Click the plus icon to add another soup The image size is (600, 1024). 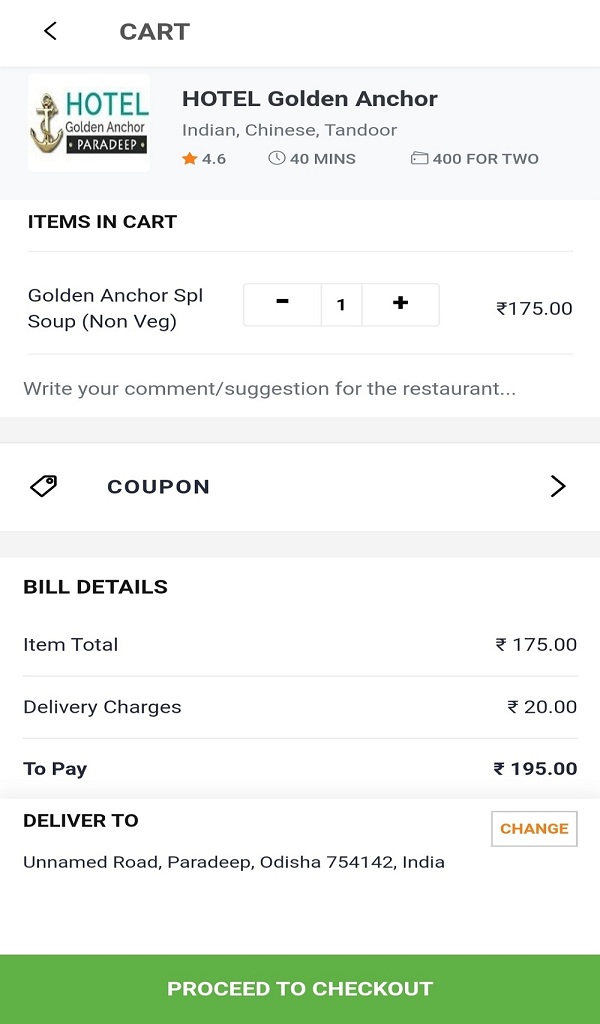[x=400, y=304]
